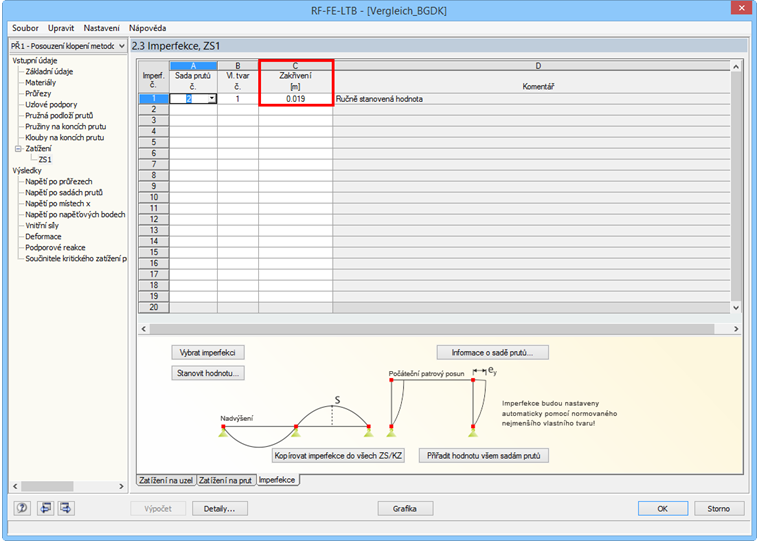Close the RF-FE-LTB window
The image size is (760, 541).
pos(741,8)
